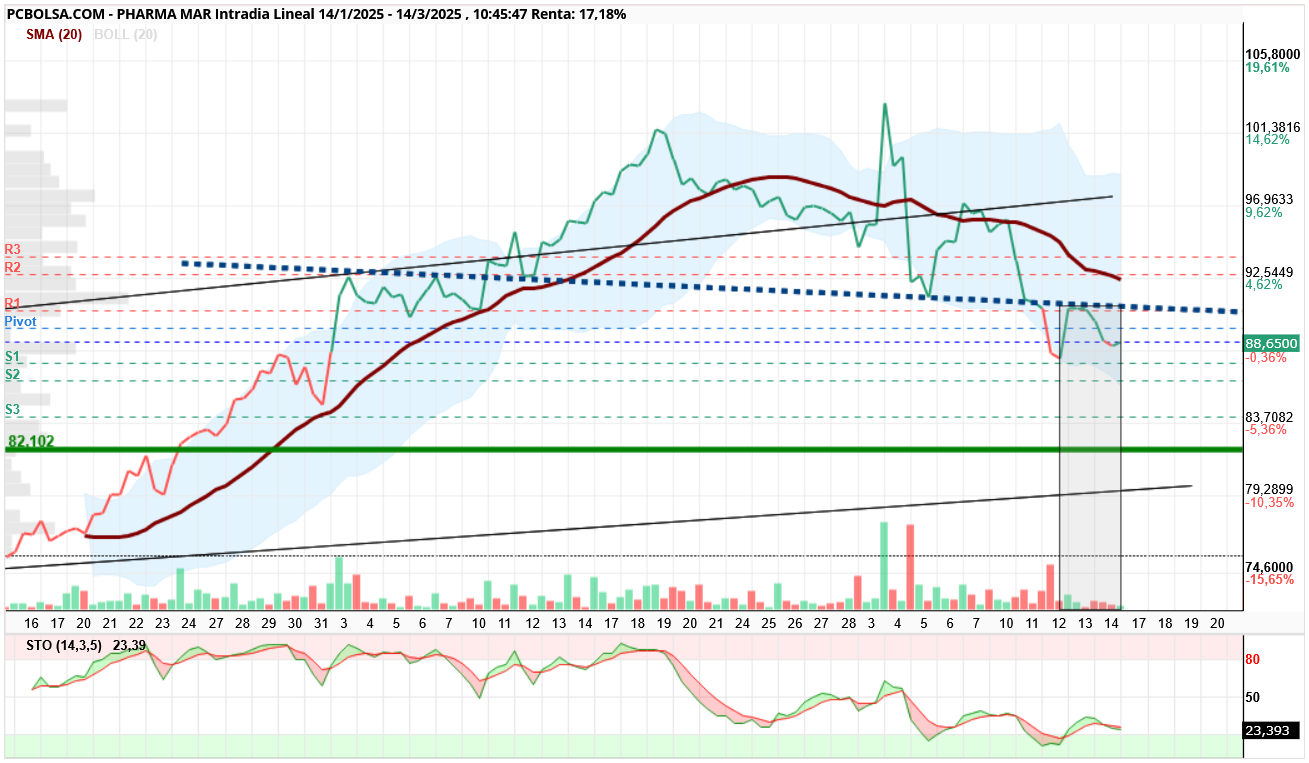Click date label 25 on the time axis
1309x763 pixels.
click(x=768, y=622)
